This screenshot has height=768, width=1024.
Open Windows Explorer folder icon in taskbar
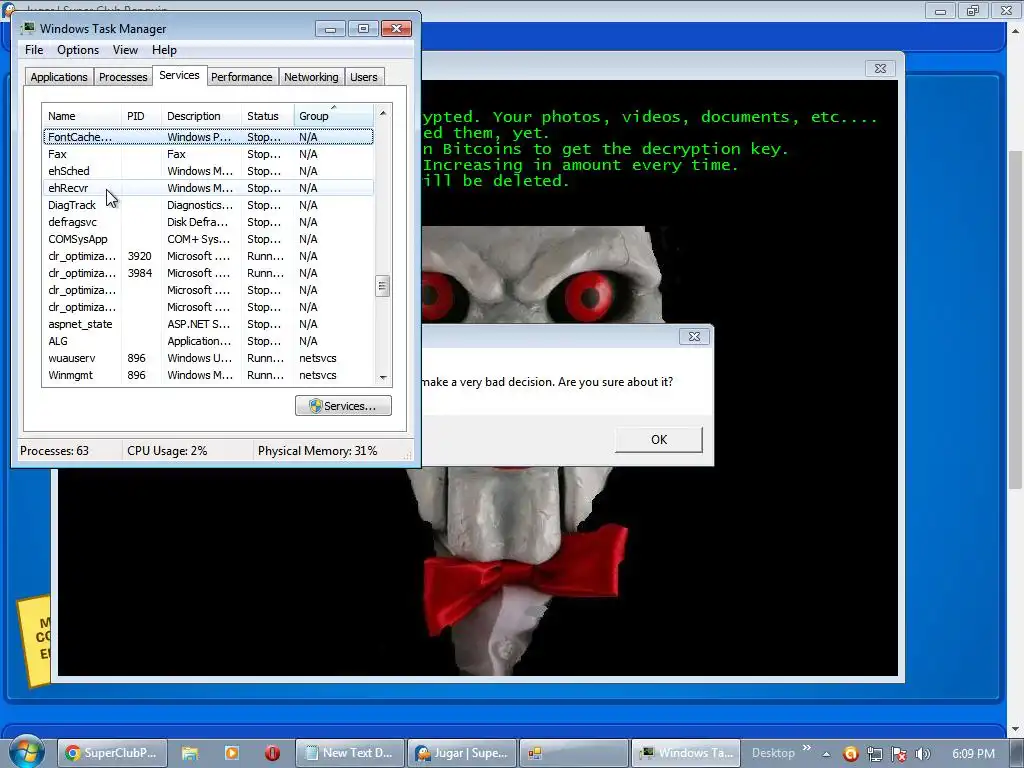[x=190, y=753]
